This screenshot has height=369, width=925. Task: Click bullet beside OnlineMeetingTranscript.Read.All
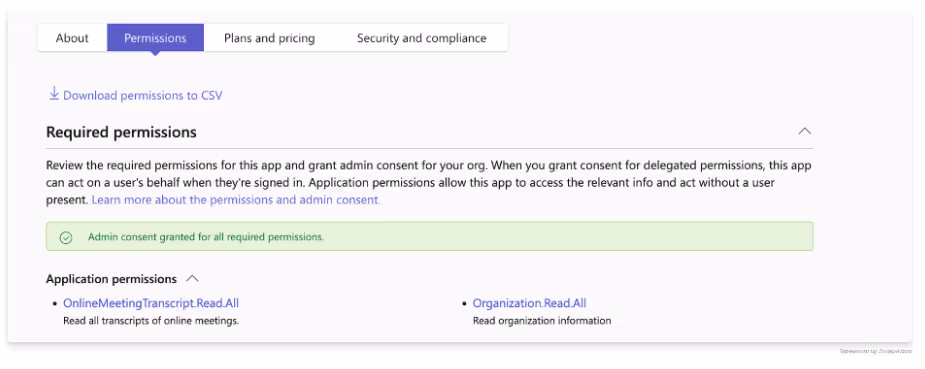coord(55,304)
